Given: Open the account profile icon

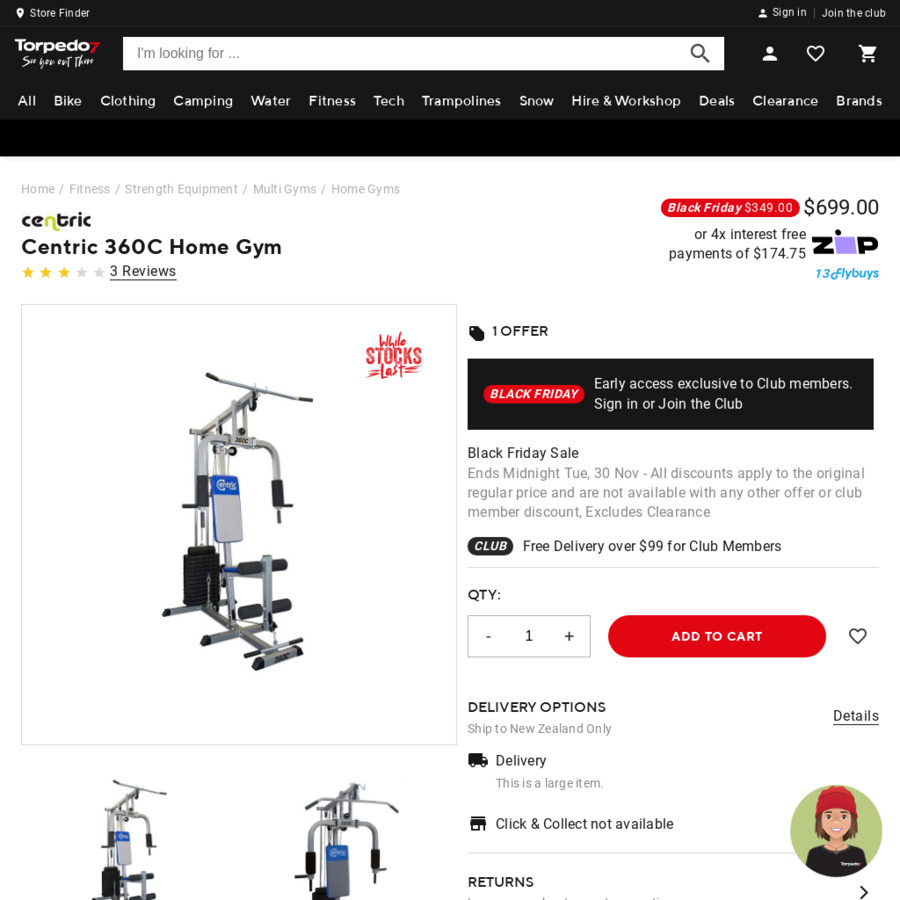Looking at the screenshot, I should click(x=769, y=54).
